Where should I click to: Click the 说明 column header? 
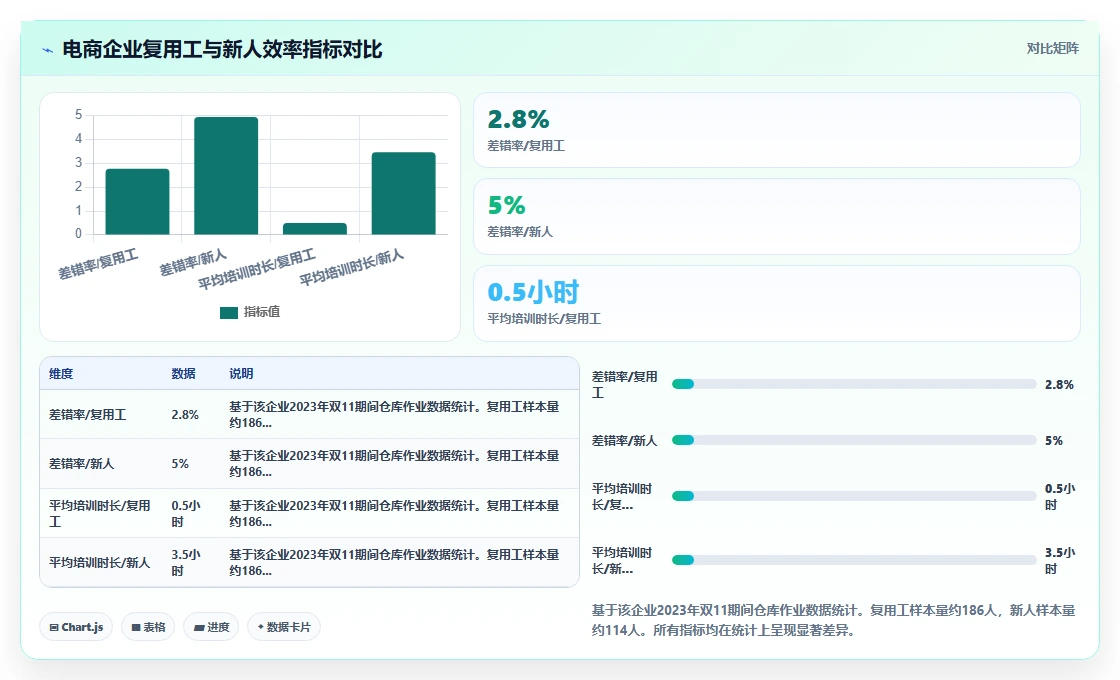[x=241, y=374]
